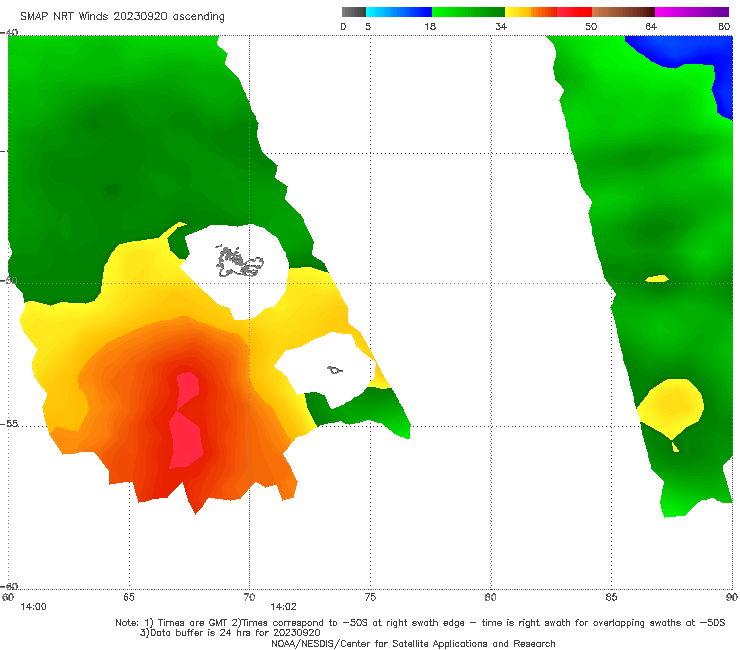Click the swath time '14:02'

[283, 607]
